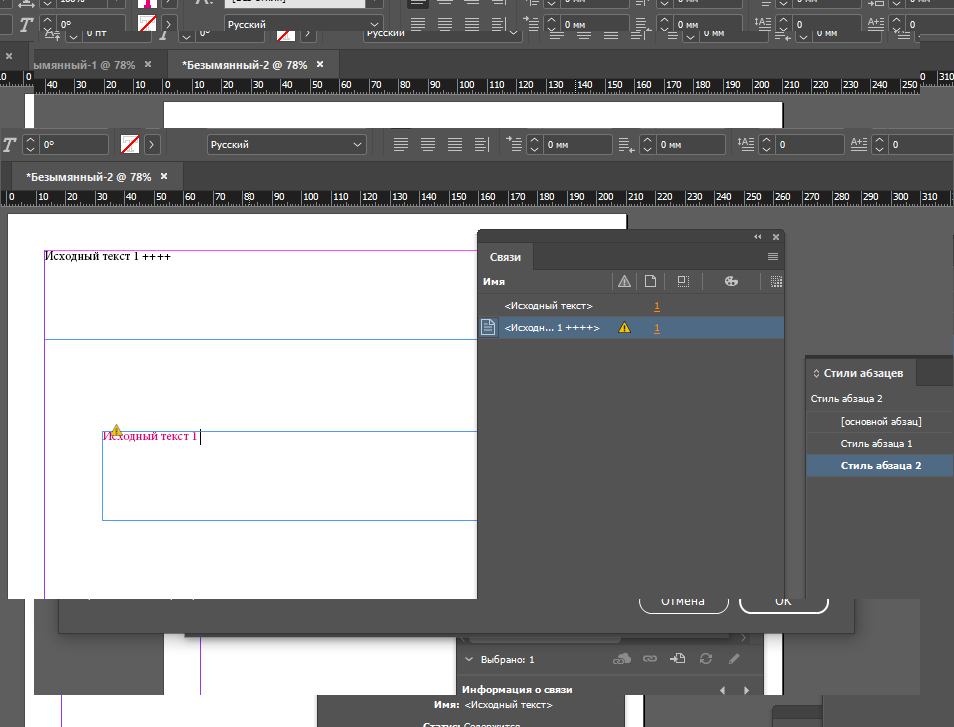Viewport: 954px width, 727px height.
Task: Select Стиль абзаца 1 in styles list
Action: coord(876,444)
